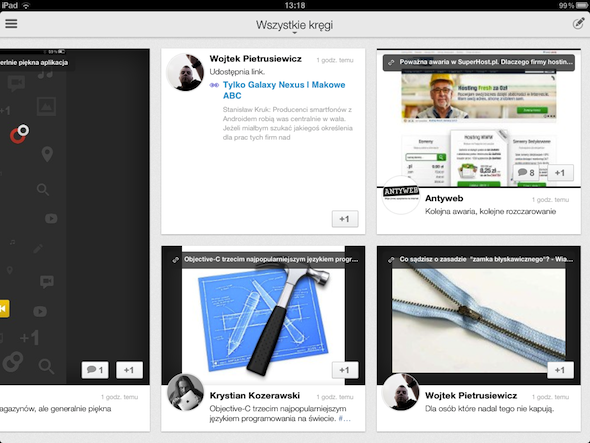Open the Xcode hammer blueprint image
Screen dimensions: 590x443
(x=263, y=319)
